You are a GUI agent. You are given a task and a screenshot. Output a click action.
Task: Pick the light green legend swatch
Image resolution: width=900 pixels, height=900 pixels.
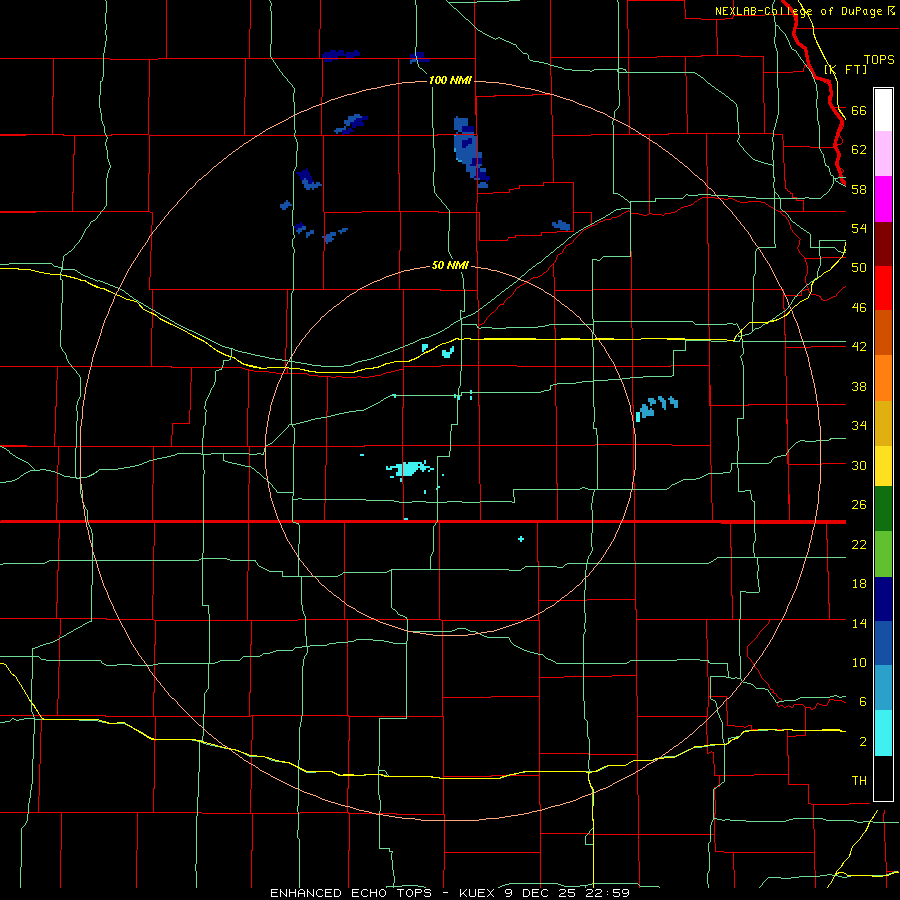(883, 554)
